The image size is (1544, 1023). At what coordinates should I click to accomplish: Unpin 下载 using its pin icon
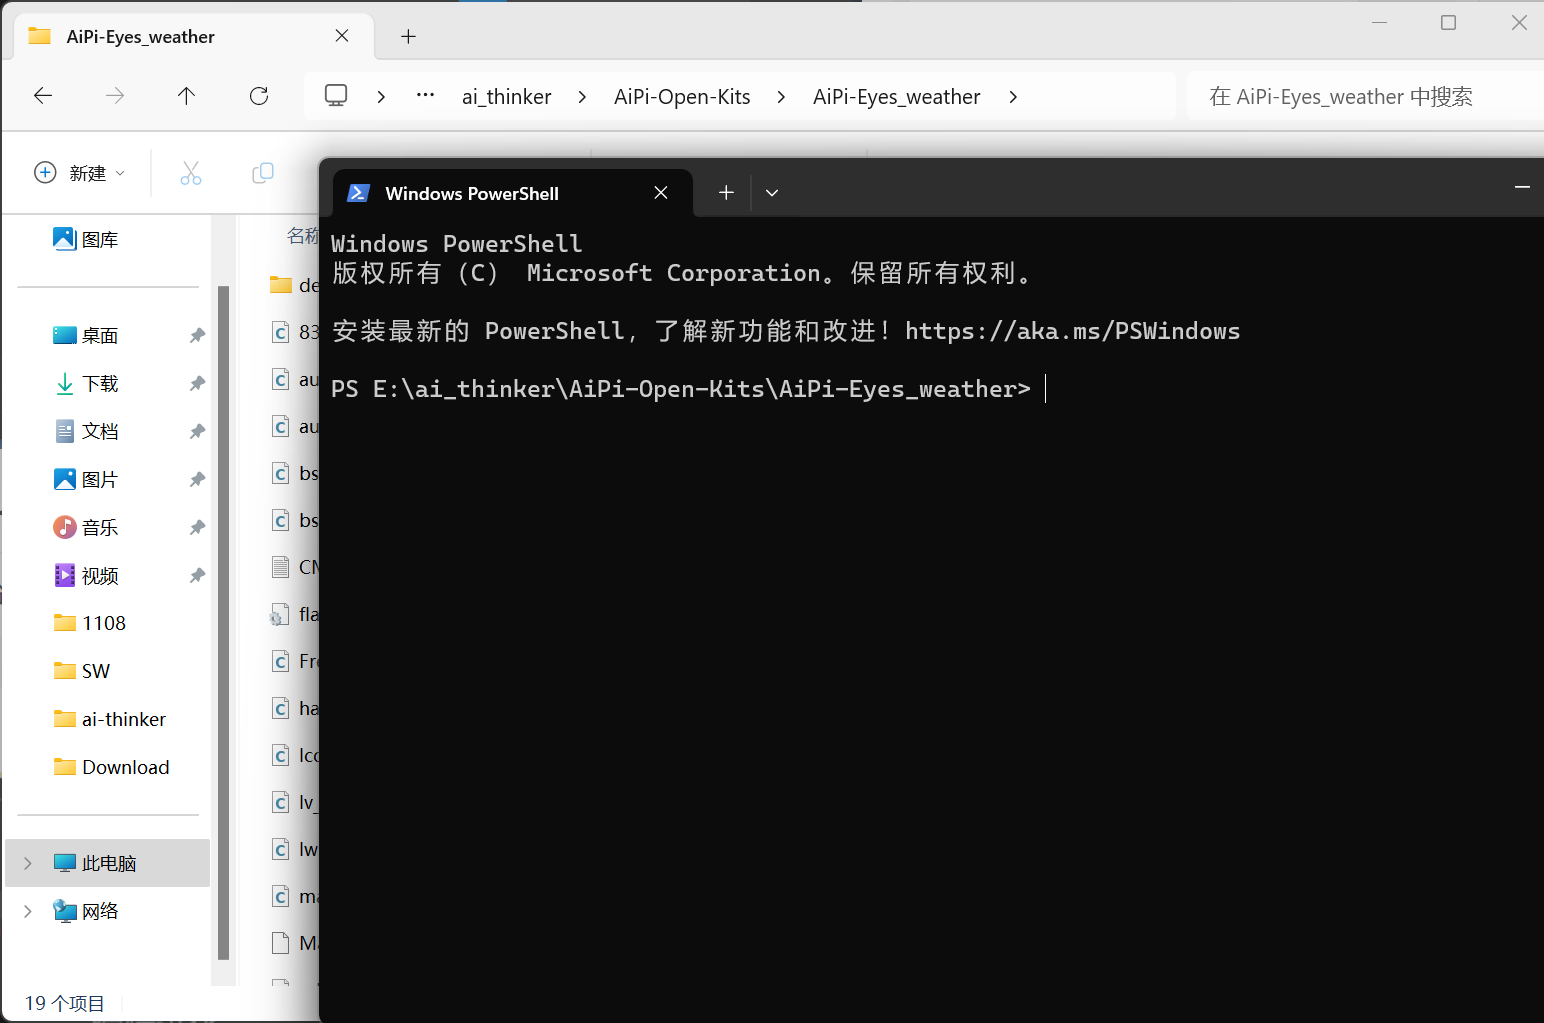click(197, 384)
